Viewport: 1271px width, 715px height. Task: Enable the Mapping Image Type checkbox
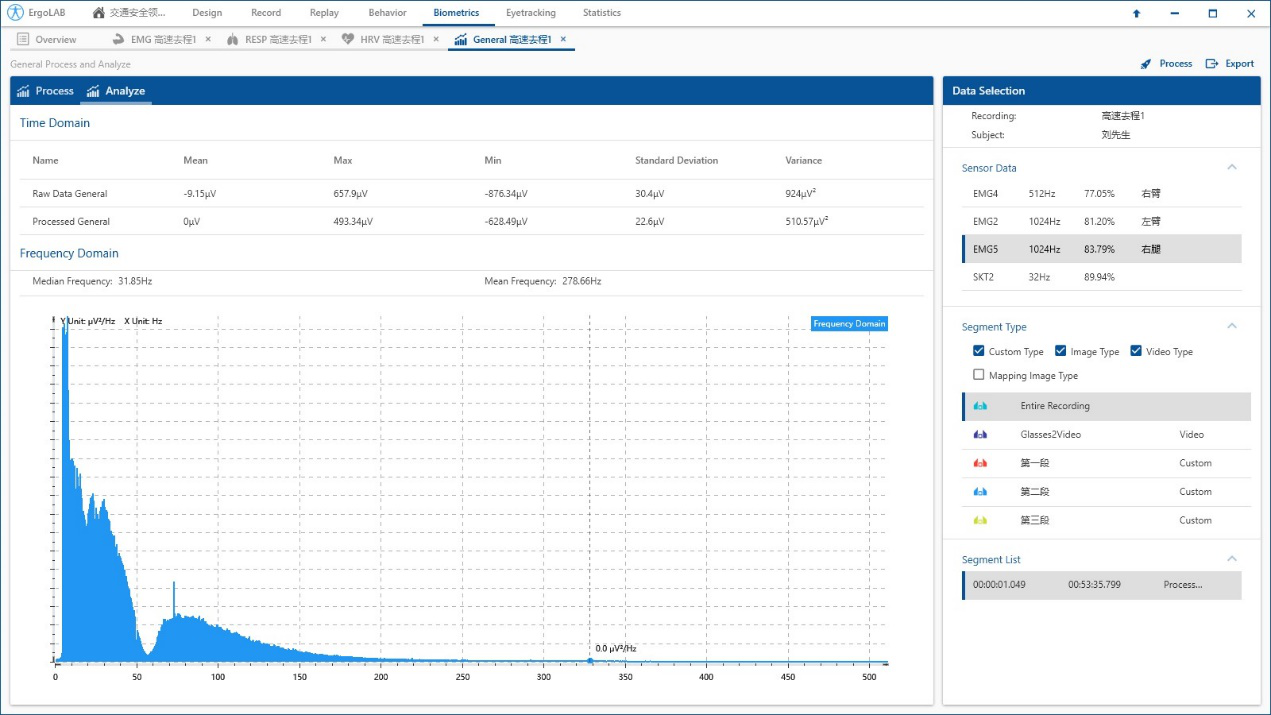(x=979, y=375)
